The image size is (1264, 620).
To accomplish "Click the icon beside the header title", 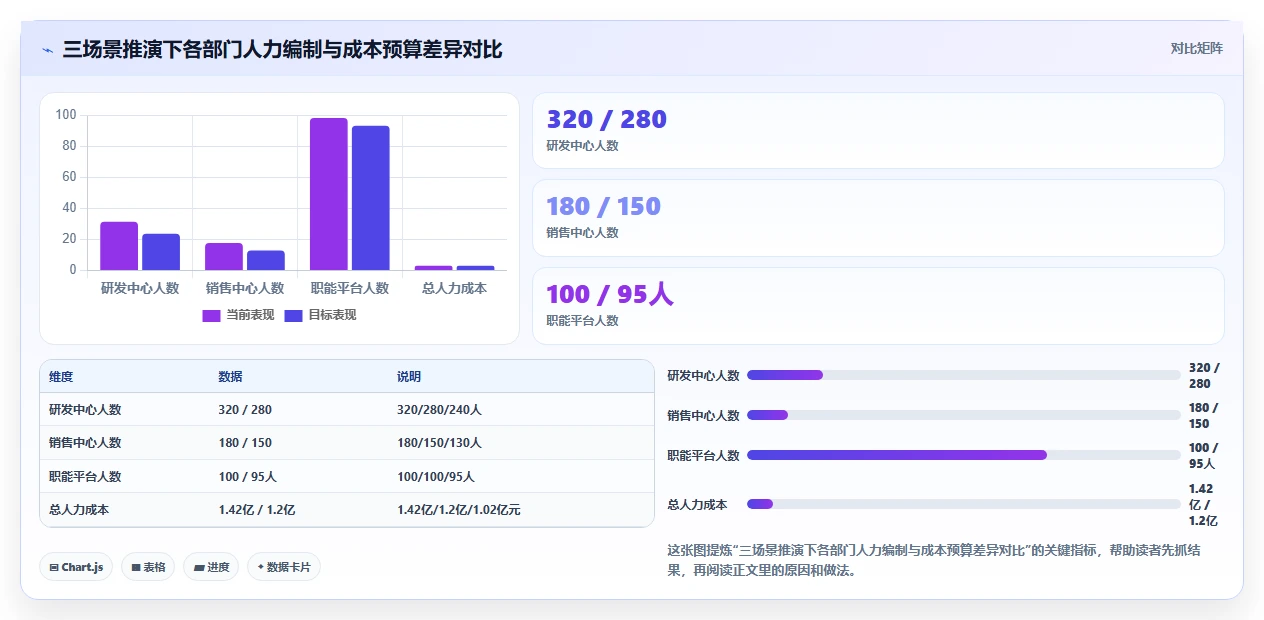I will [x=48, y=49].
